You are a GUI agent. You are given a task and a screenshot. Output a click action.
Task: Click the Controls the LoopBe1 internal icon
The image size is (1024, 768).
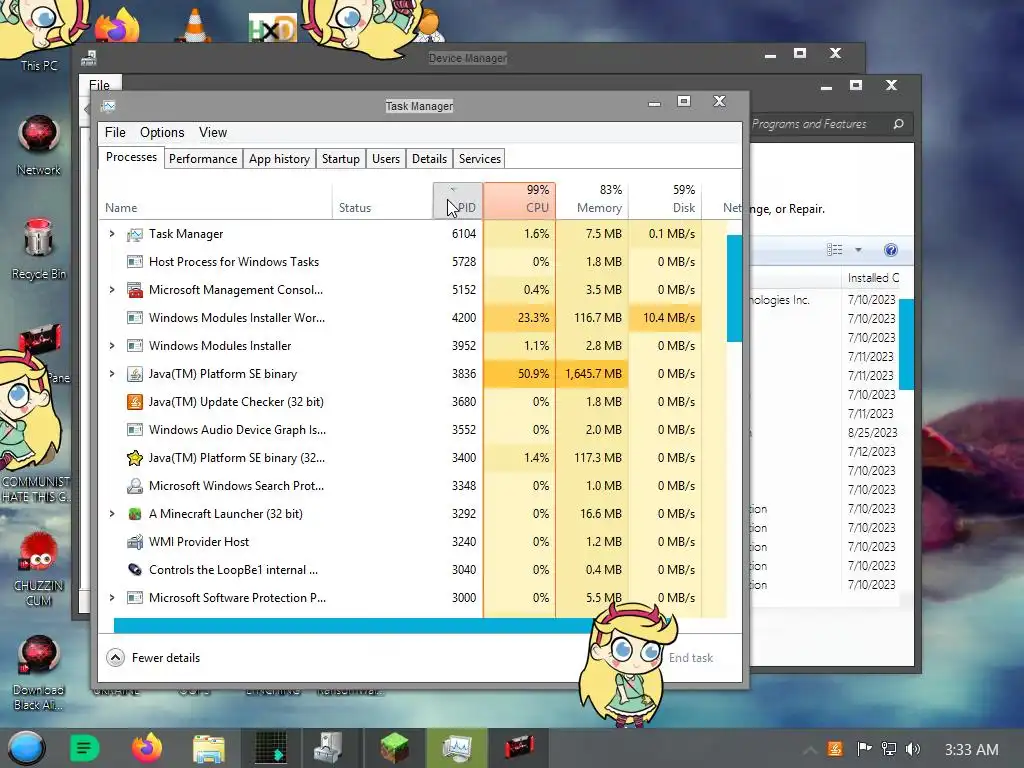pos(135,570)
